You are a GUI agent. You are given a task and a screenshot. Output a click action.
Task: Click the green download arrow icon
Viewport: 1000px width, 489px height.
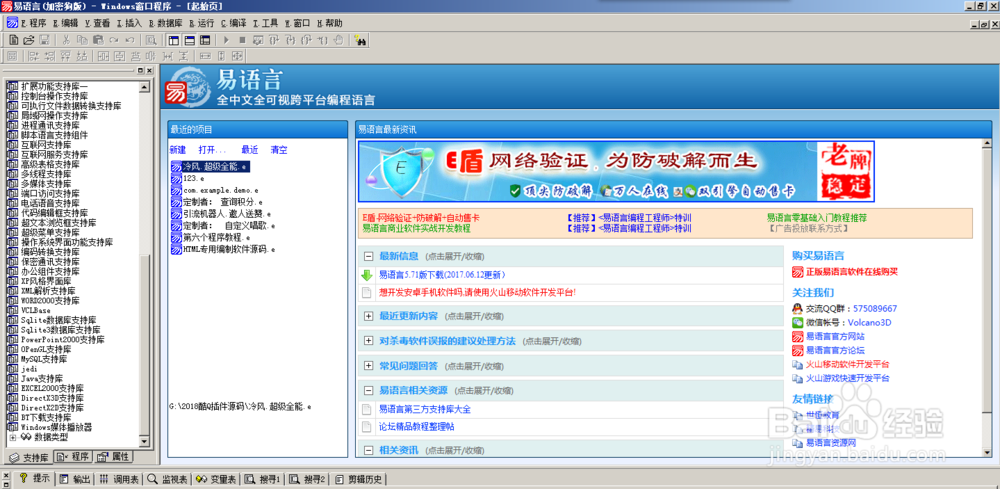coord(367,275)
